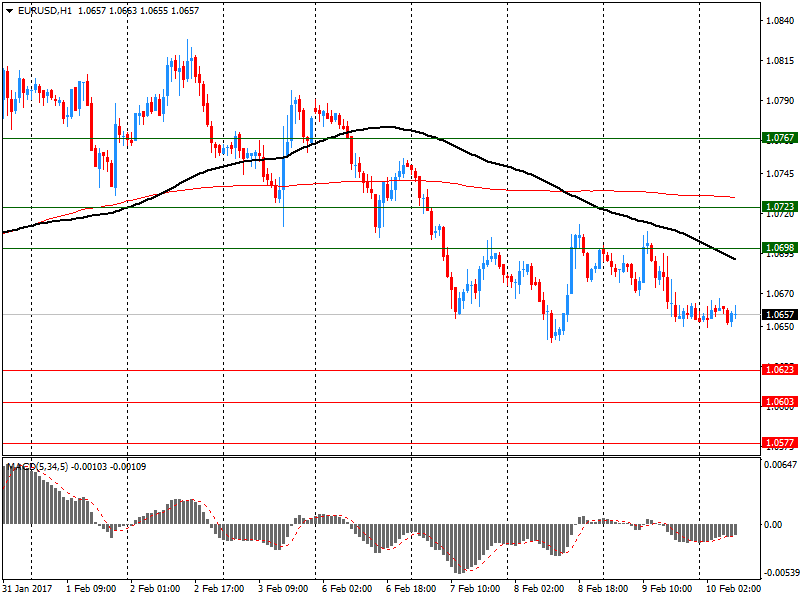Screen dimensions: 800x600
Task: Open the chart menu triangle beside EURUSD,H1
Action: pyautogui.click(x=9, y=11)
